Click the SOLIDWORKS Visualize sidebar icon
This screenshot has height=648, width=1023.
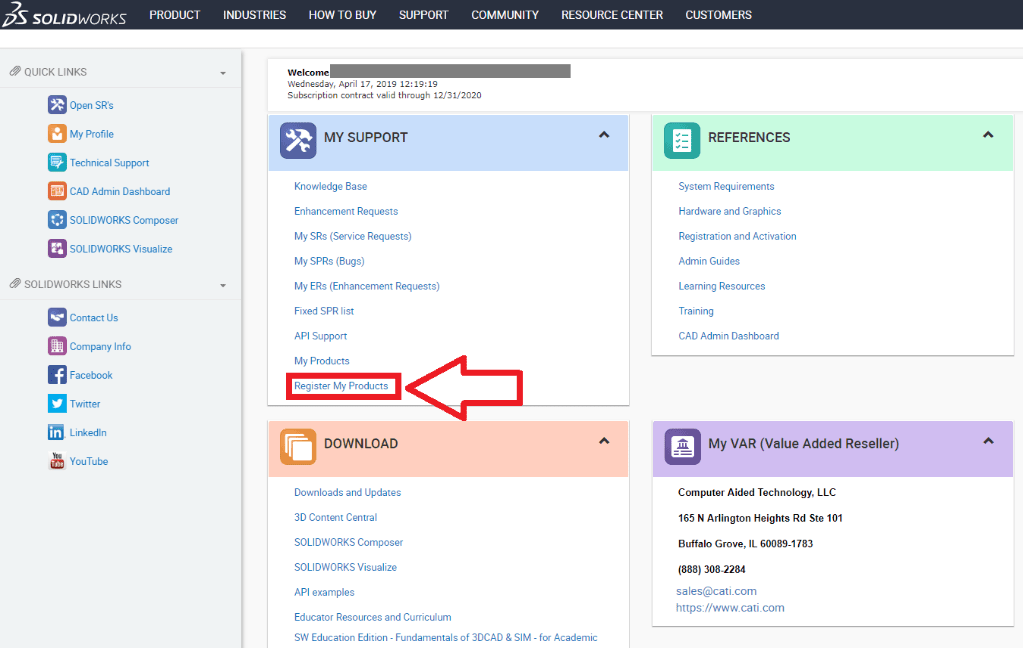point(57,249)
